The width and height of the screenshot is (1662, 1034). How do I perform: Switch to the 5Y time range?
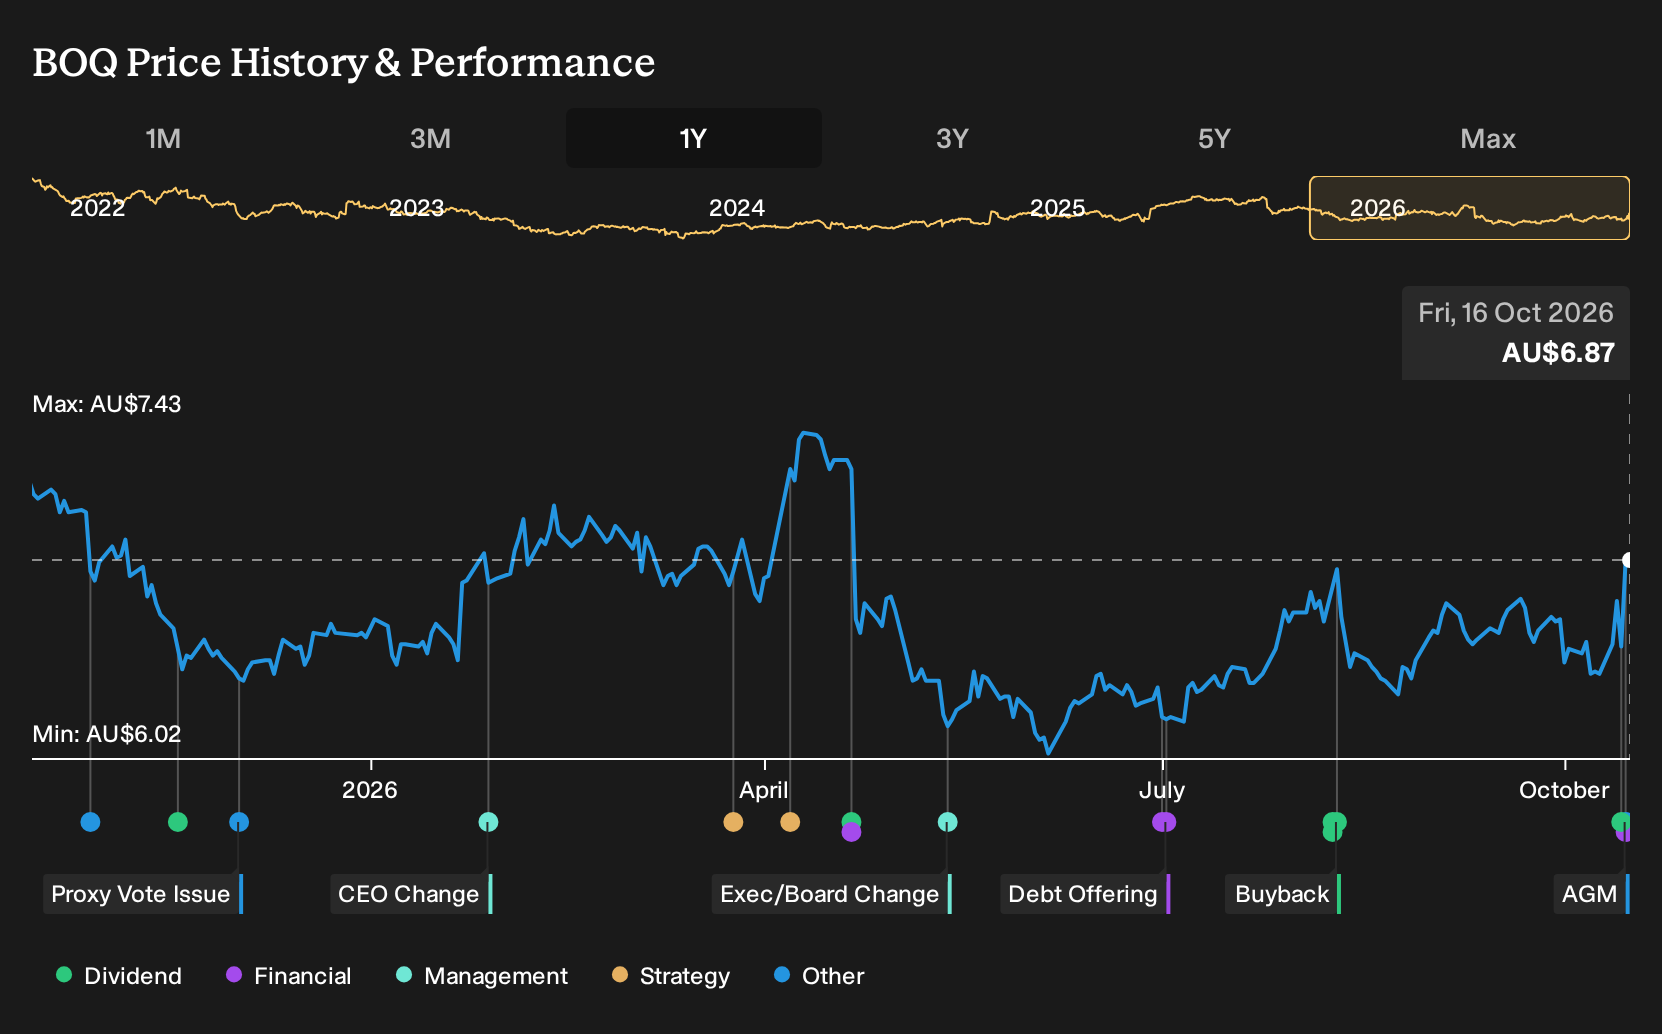point(1214,138)
